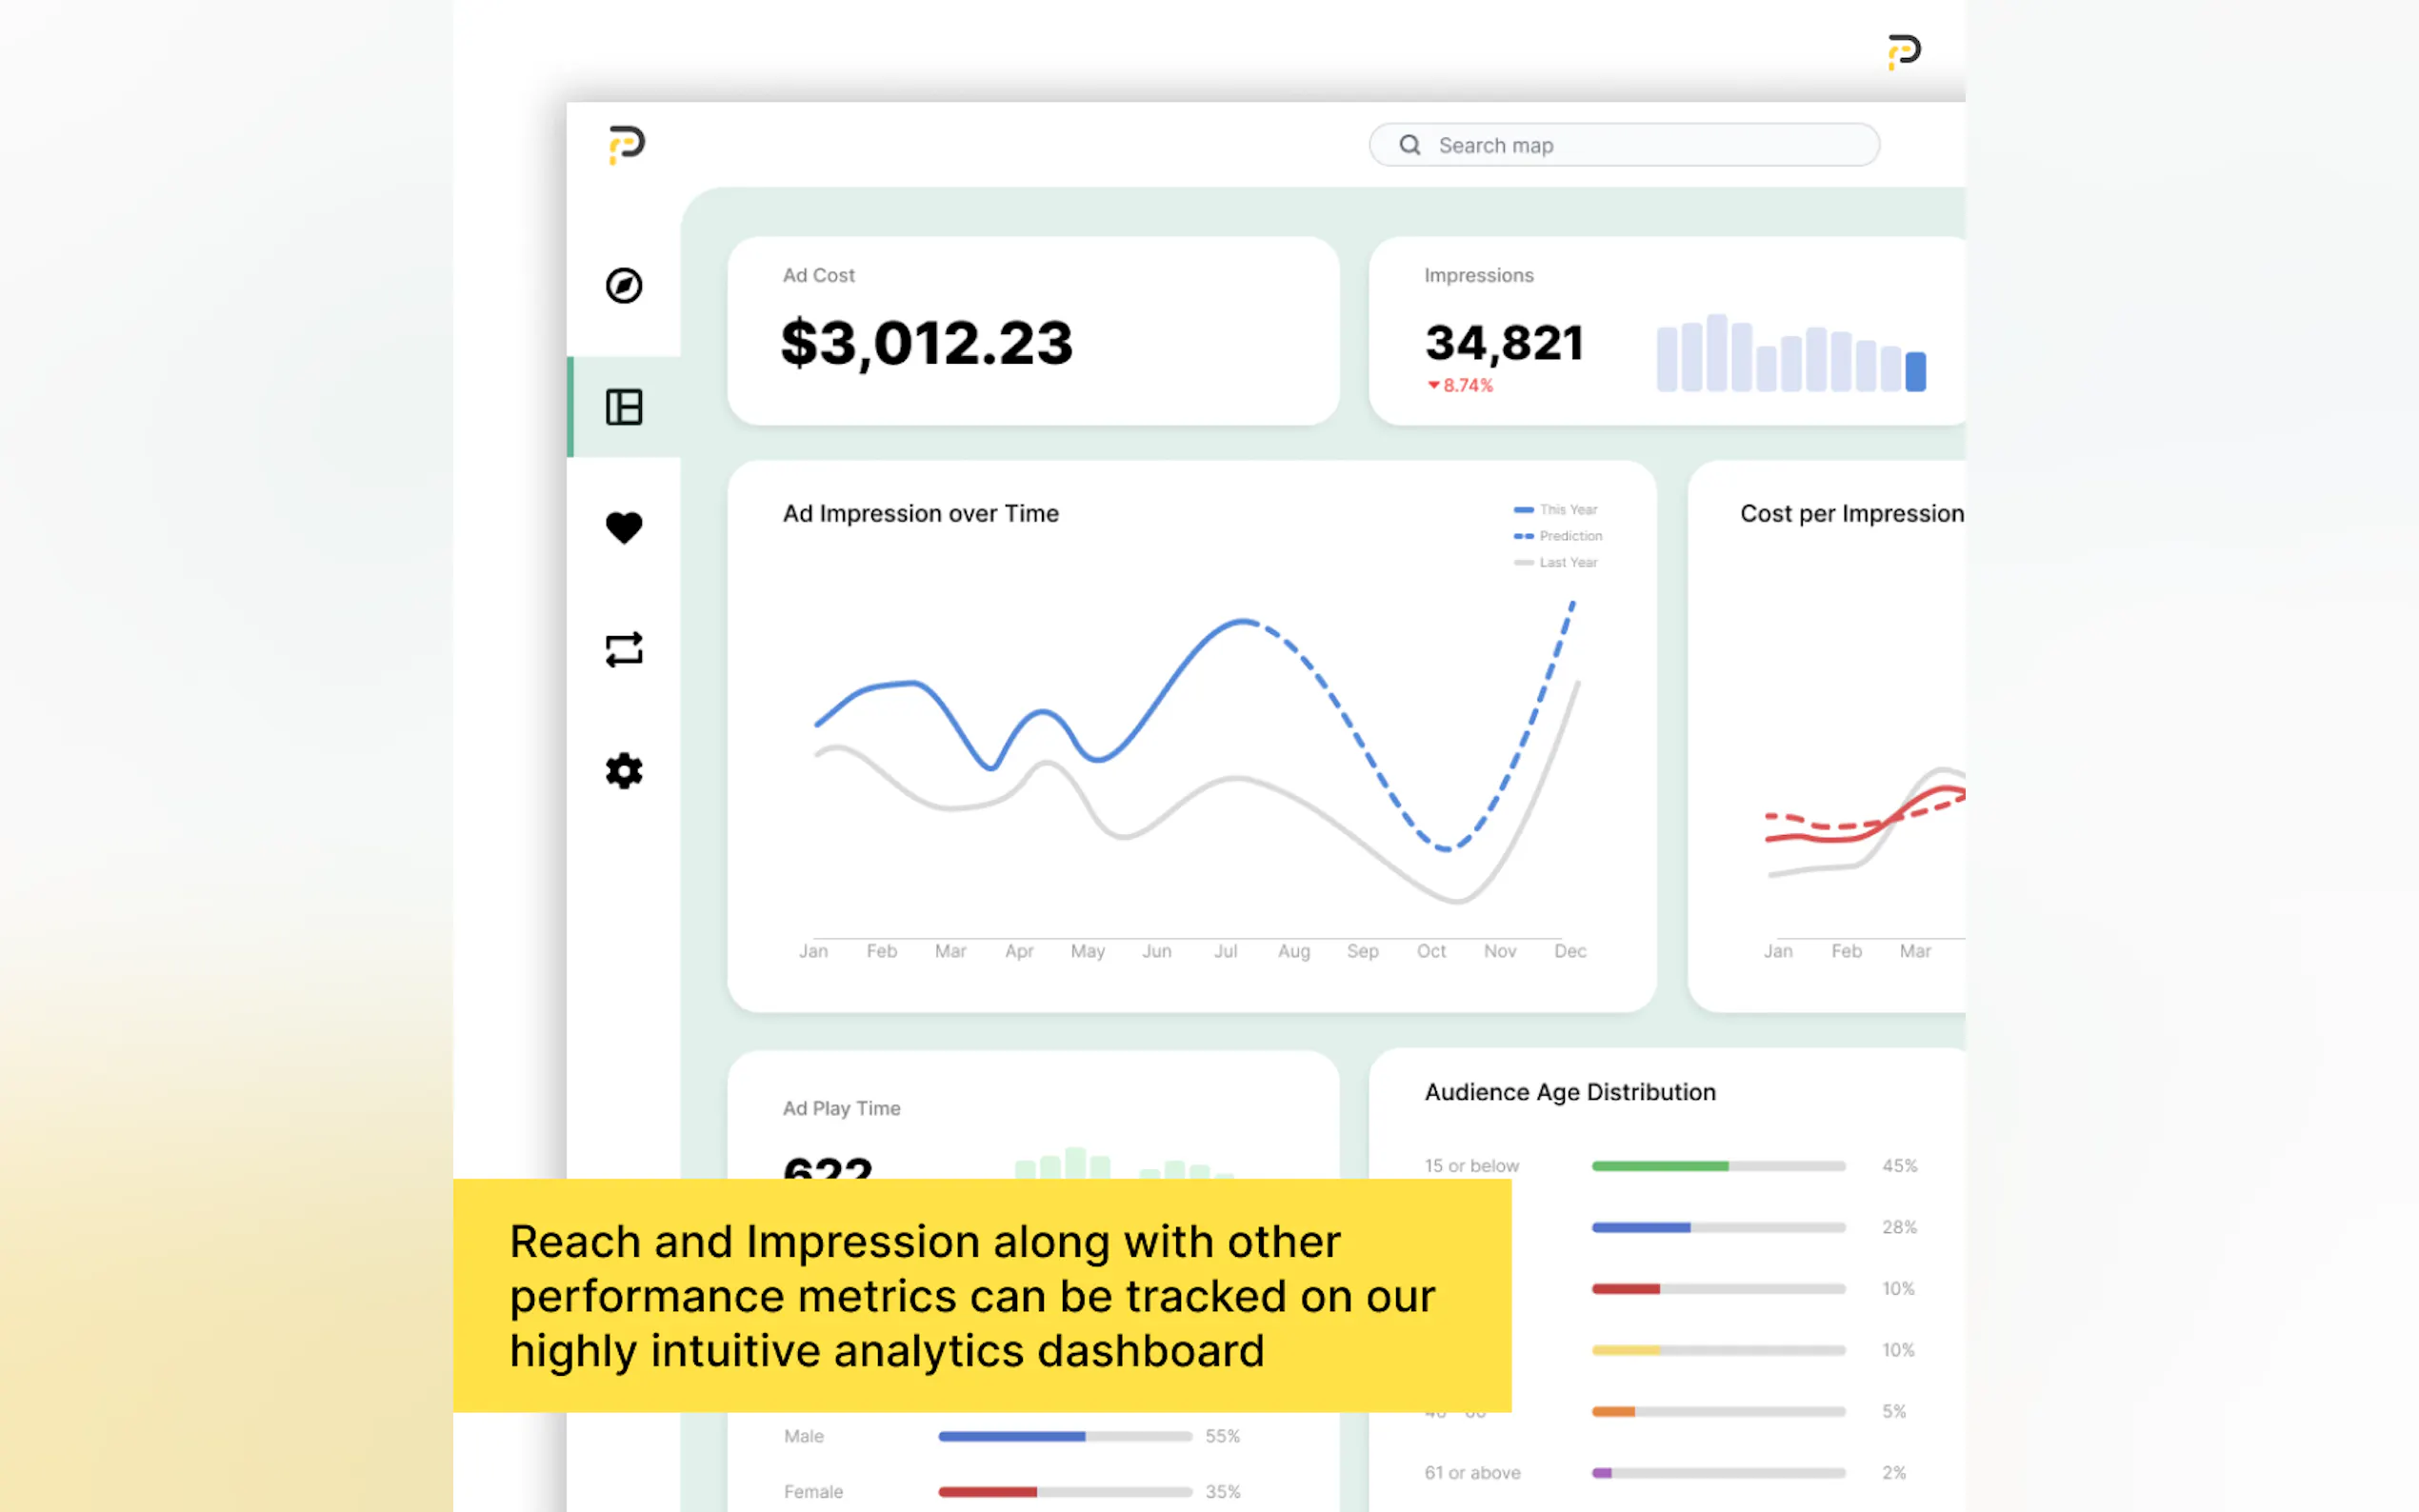Click the Impressions 34,821 value
2419x1512 pixels.
click(x=1503, y=343)
